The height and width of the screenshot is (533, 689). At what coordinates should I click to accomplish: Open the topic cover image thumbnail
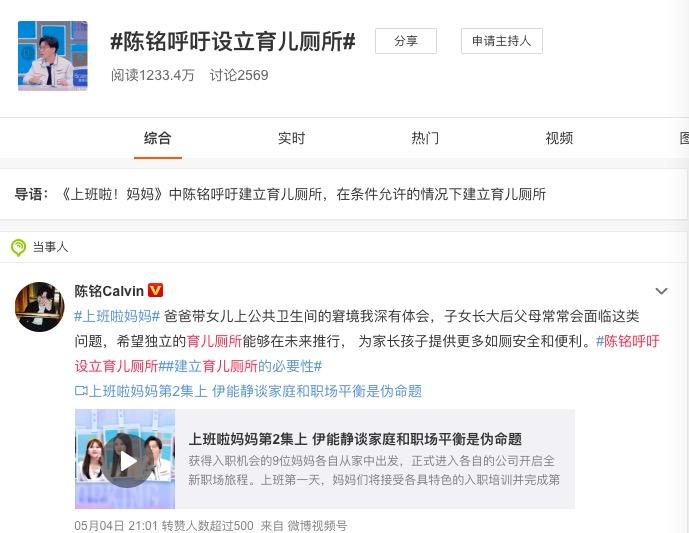click(53, 56)
